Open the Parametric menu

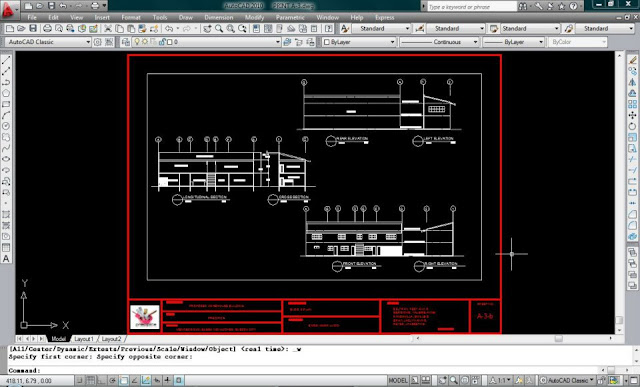[x=290, y=18]
